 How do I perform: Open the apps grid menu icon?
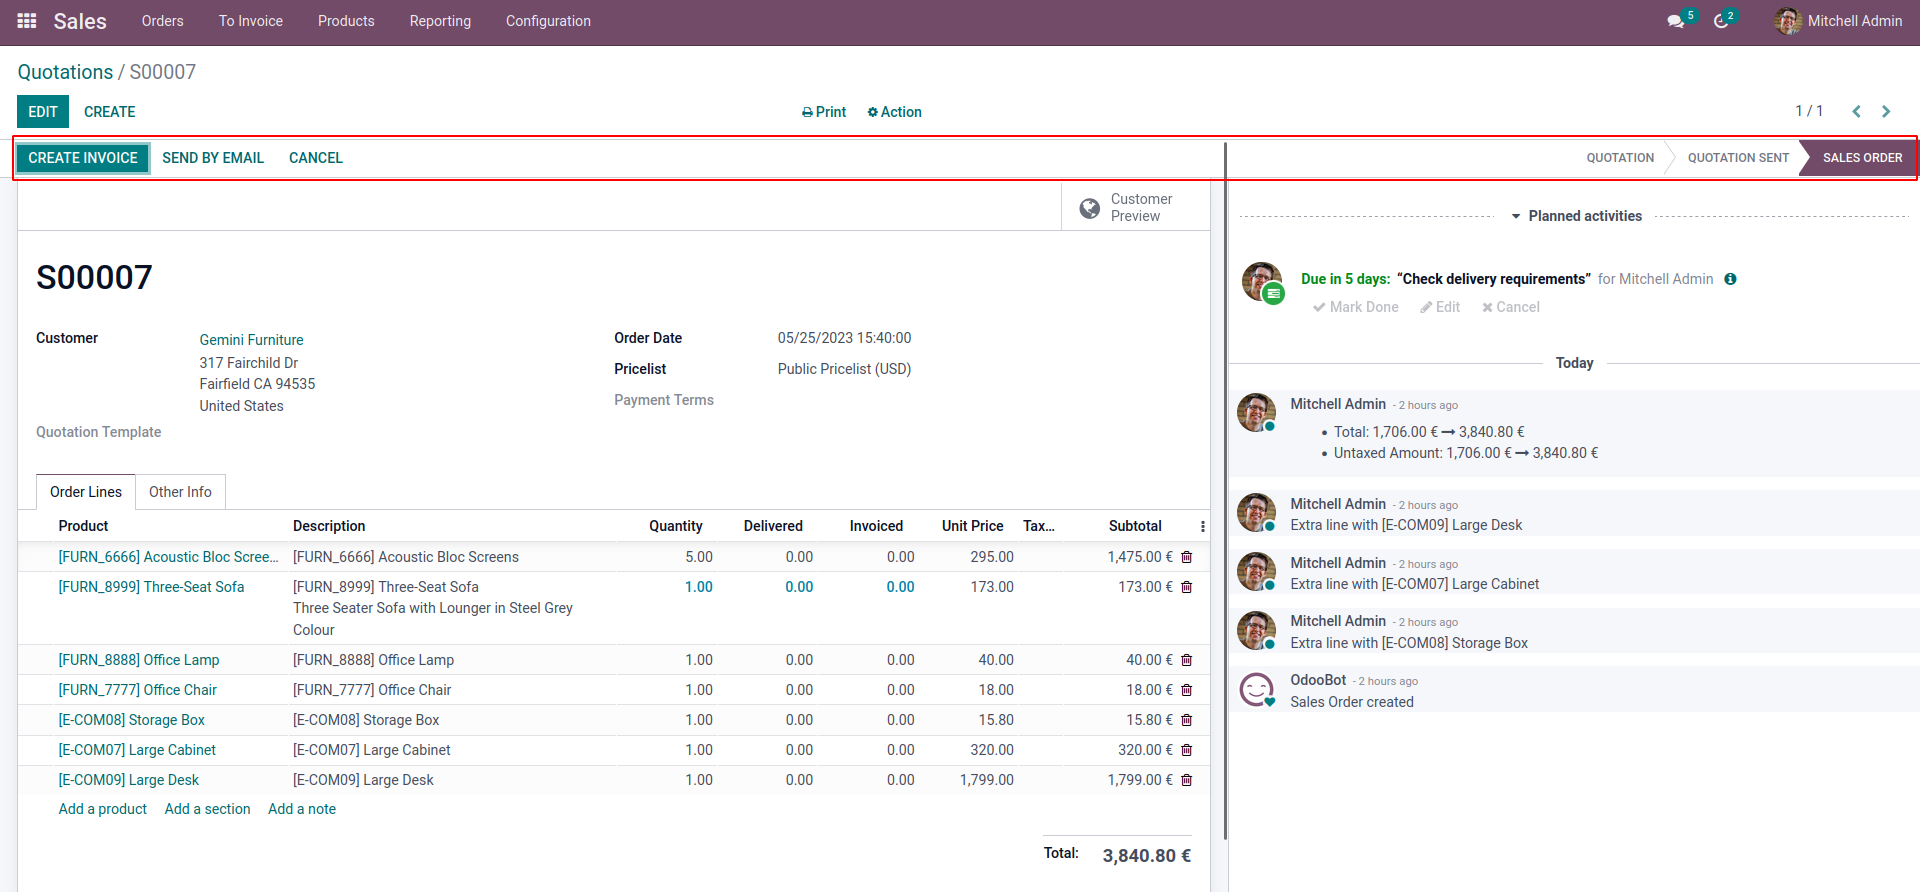(x=27, y=21)
